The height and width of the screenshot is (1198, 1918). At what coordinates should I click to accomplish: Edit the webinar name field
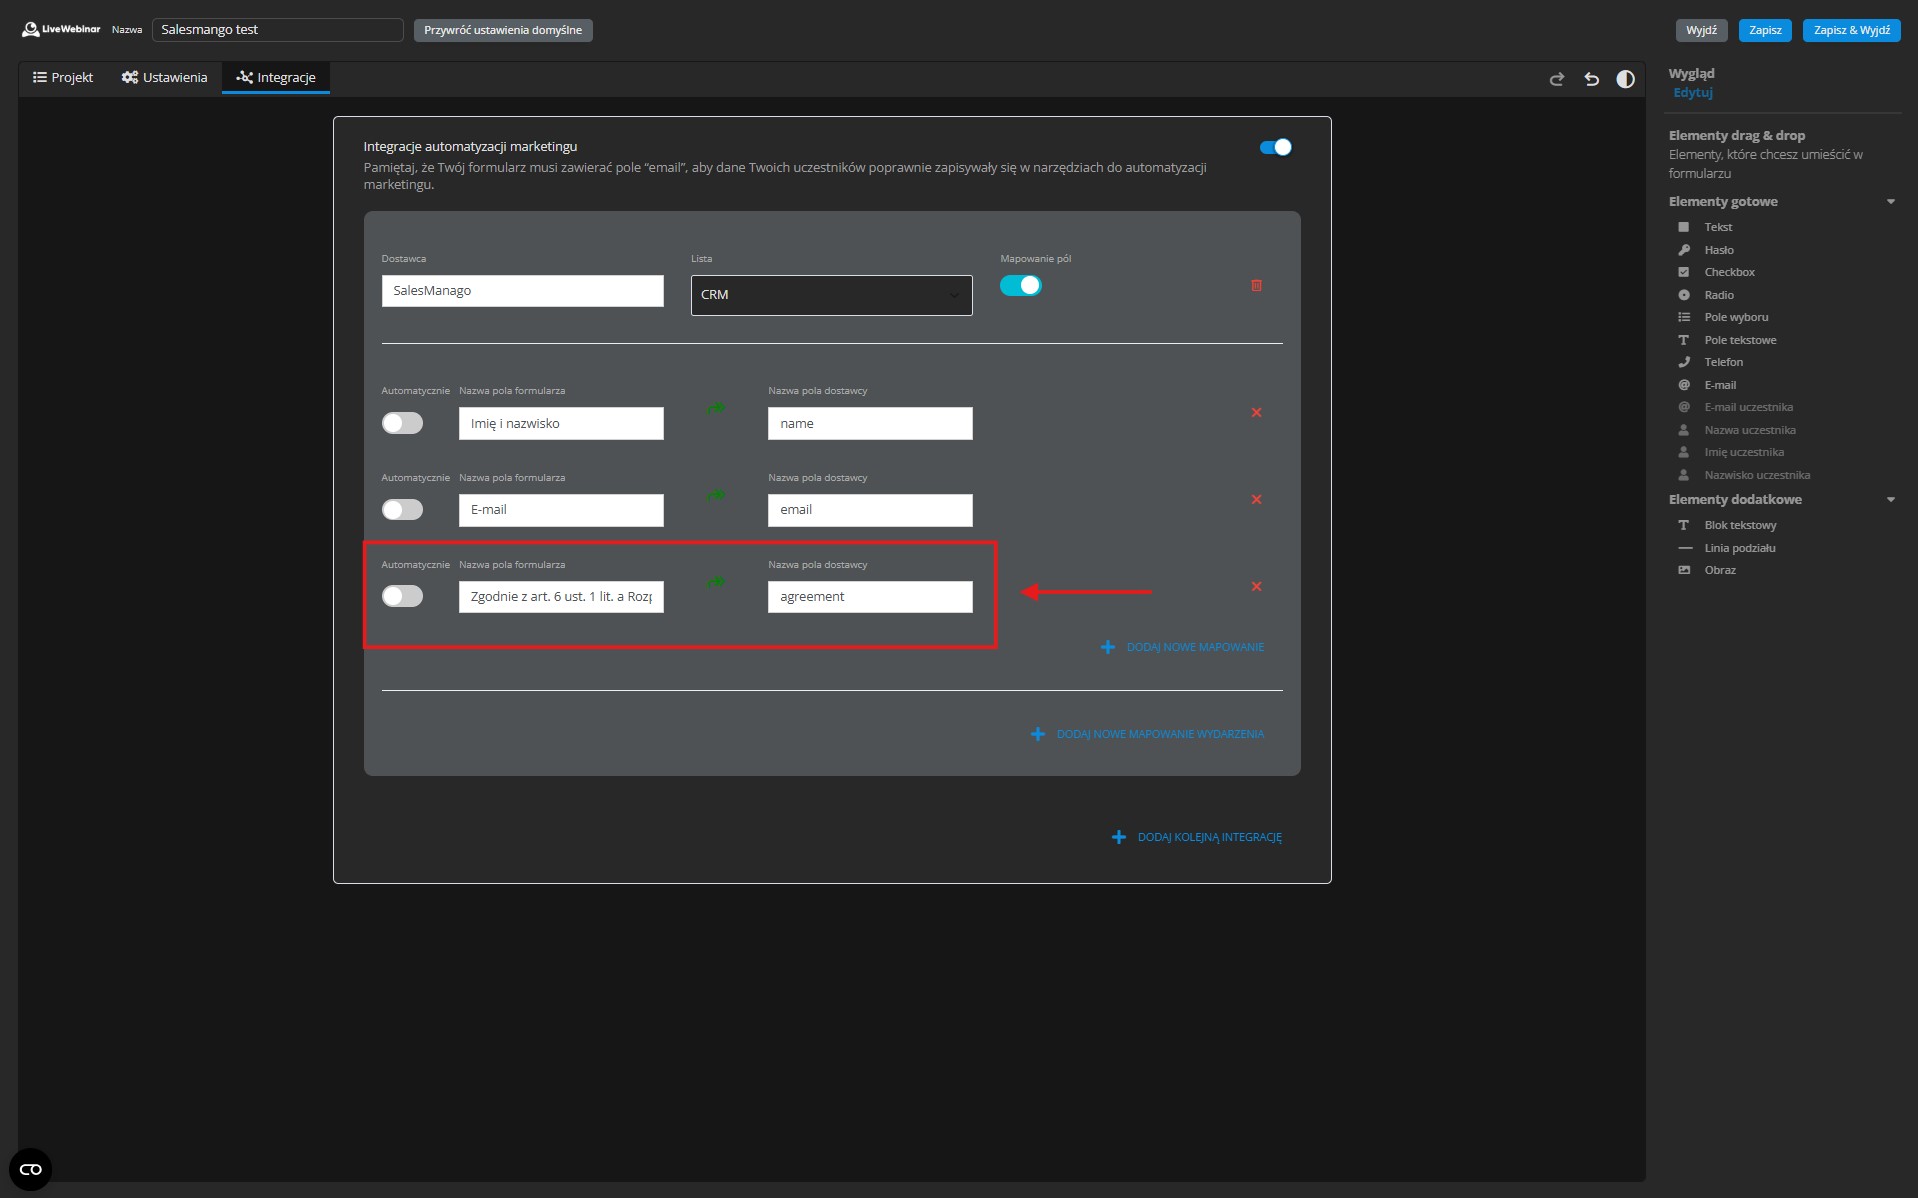coord(278,29)
